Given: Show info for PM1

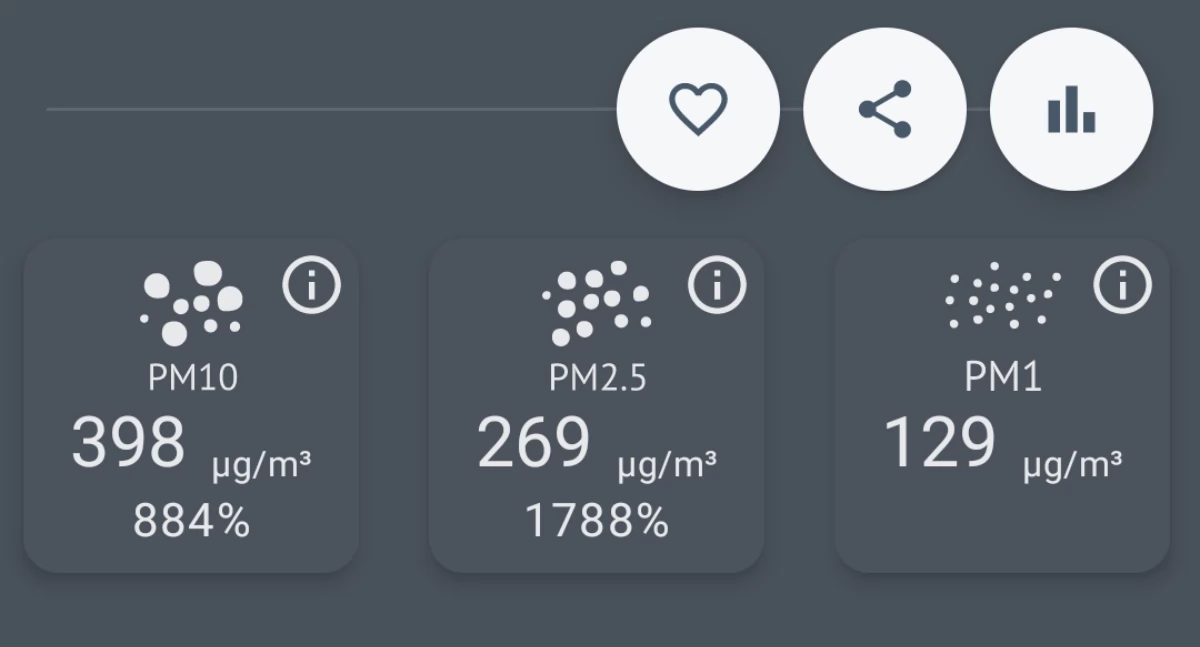Looking at the screenshot, I should [x=1123, y=286].
